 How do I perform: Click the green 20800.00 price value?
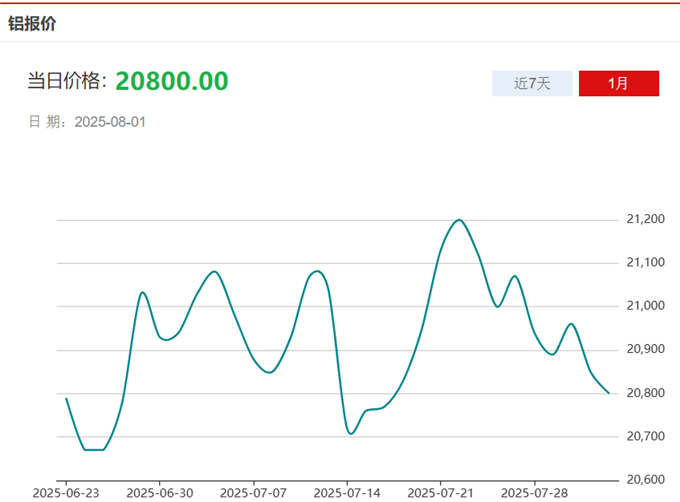(x=172, y=81)
